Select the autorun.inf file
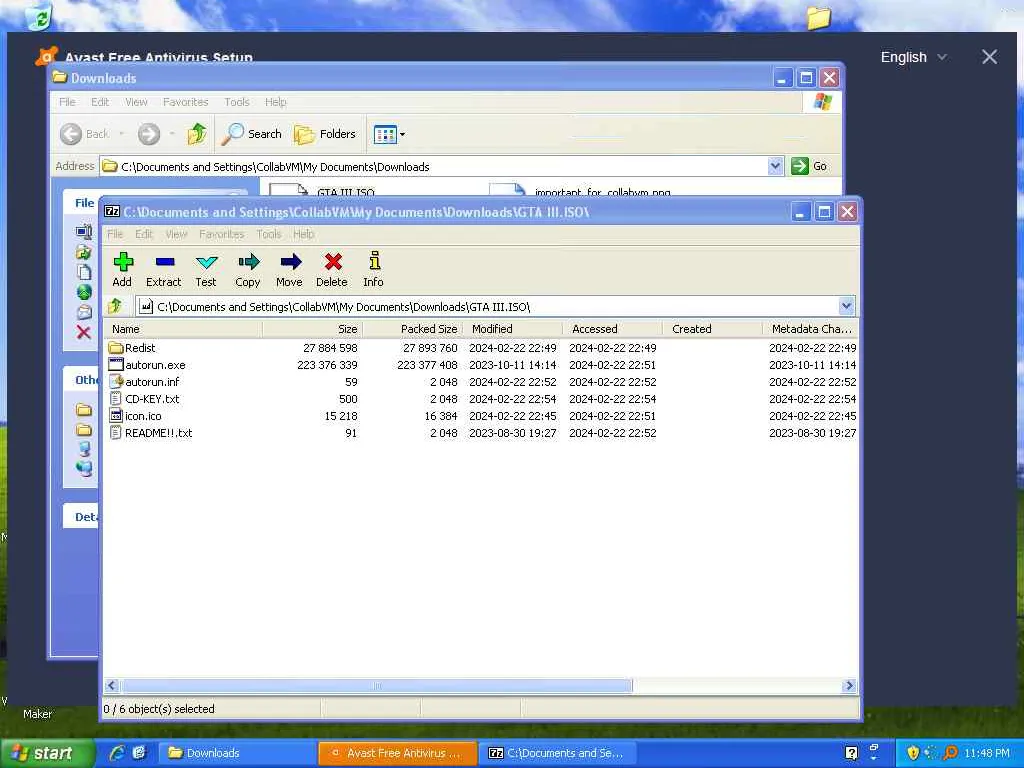Image resolution: width=1024 pixels, height=768 pixels. (x=481, y=382)
